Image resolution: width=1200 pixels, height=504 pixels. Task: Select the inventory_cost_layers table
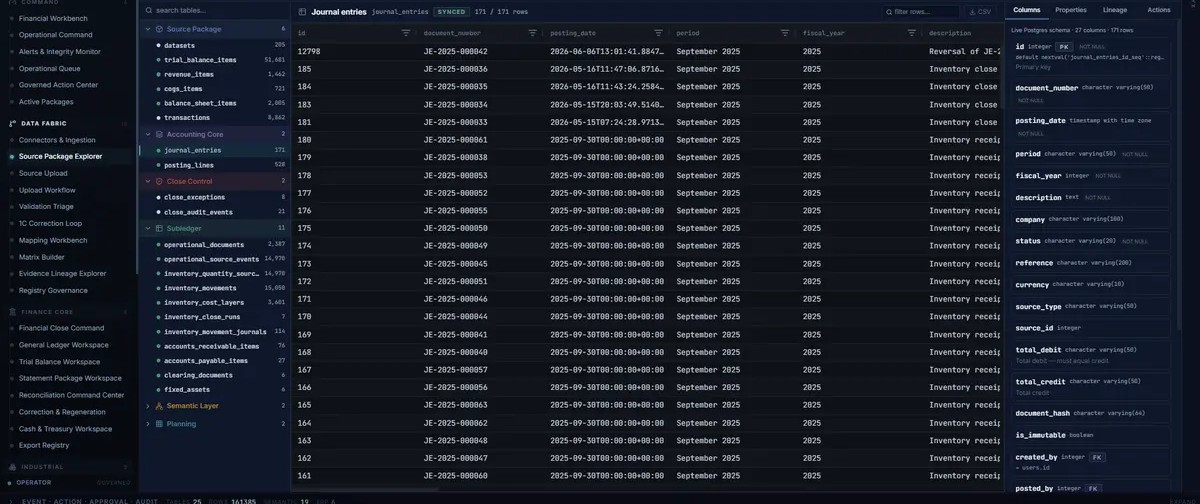pyautogui.click(x=213, y=302)
